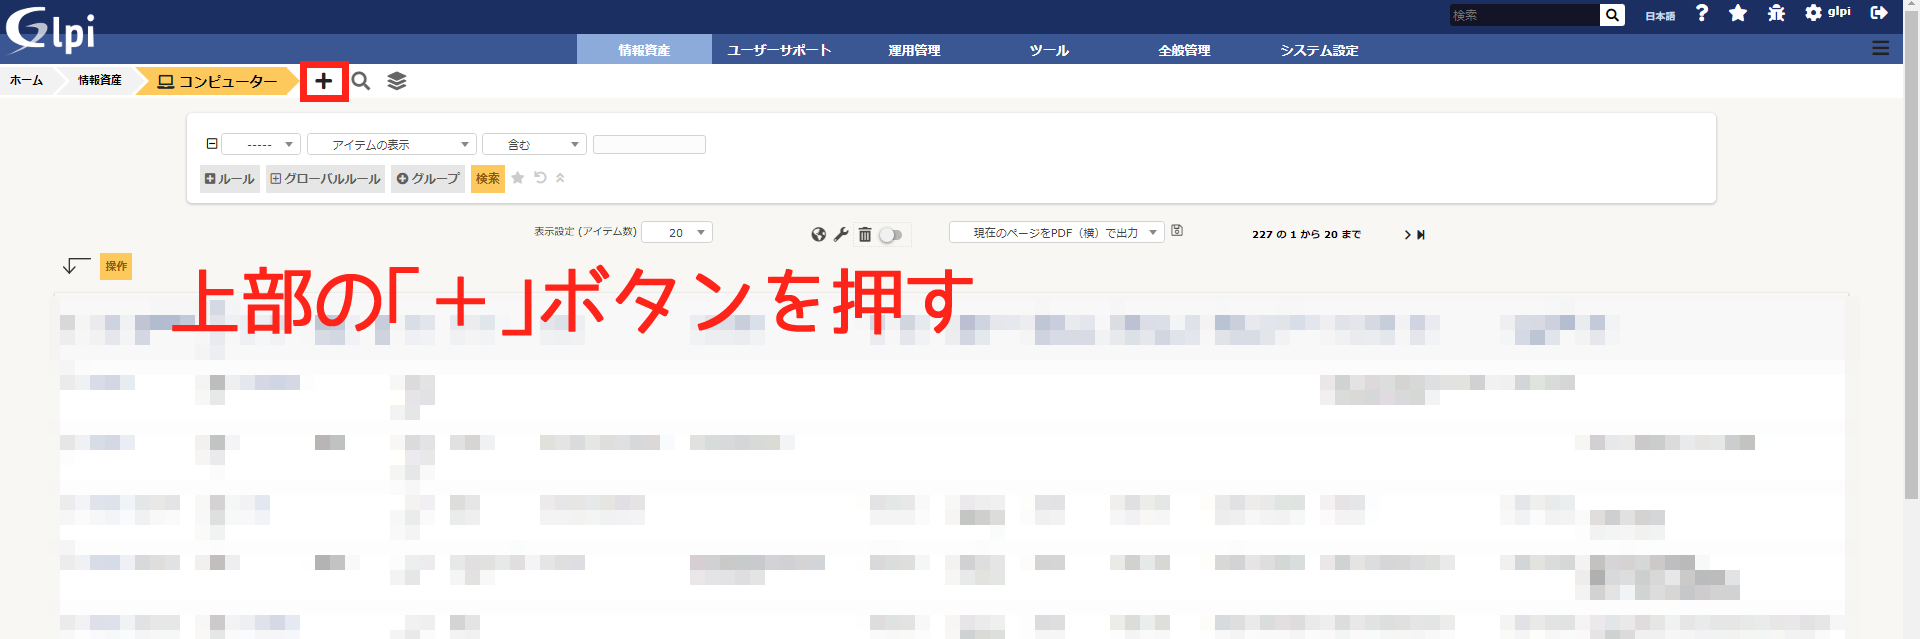Click the magnifier icon beside the plus
The width and height of the screenshot is (1920, 639).
coord(361,81)
